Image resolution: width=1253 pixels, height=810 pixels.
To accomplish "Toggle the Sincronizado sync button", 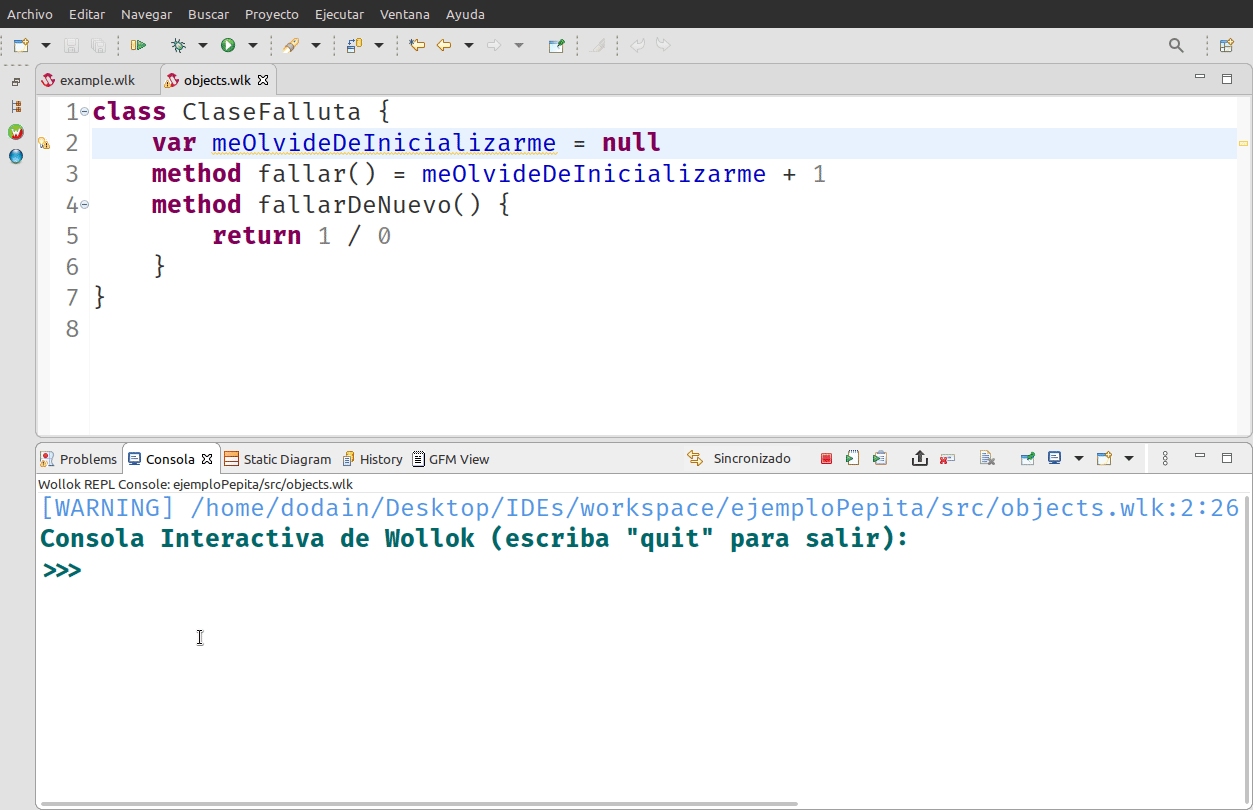I will point(739,459).
